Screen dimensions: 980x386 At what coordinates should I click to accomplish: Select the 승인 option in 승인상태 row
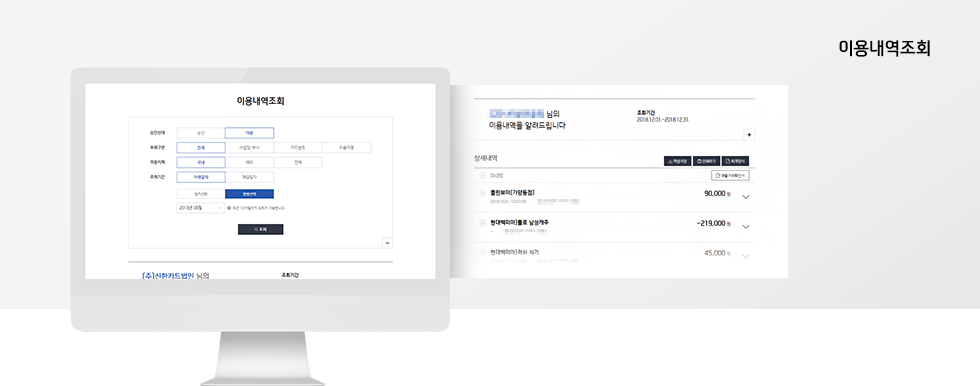(x=201, y=133)
